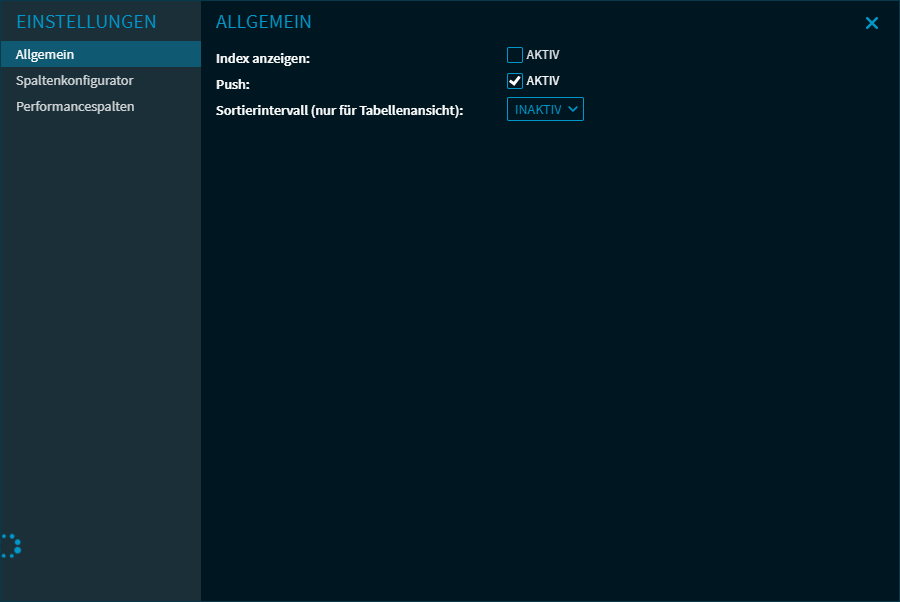
Task: Click the EINSTELLUNGEN sidebar heading
Action: (x=86, y=22)
